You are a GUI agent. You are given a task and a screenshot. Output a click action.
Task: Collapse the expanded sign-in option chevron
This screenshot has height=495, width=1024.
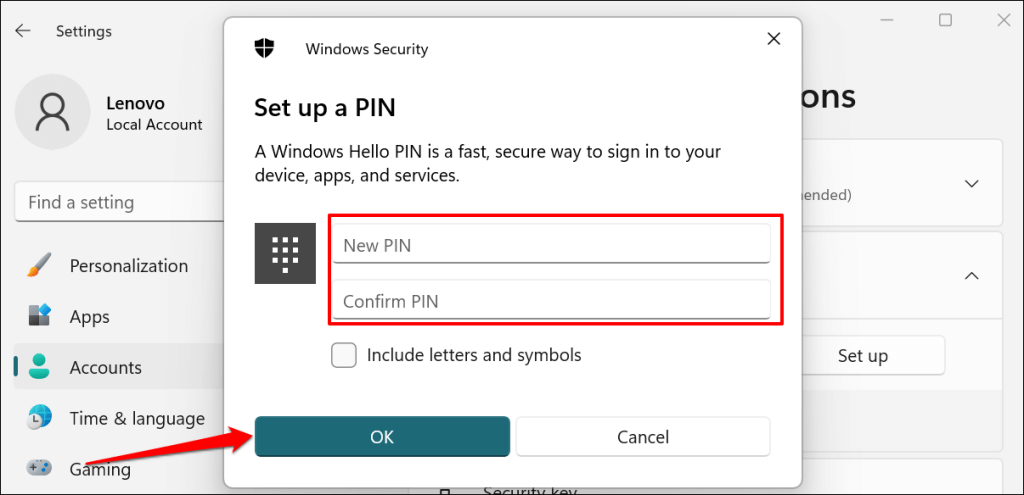pyautogui.click(x=970, y=275)
